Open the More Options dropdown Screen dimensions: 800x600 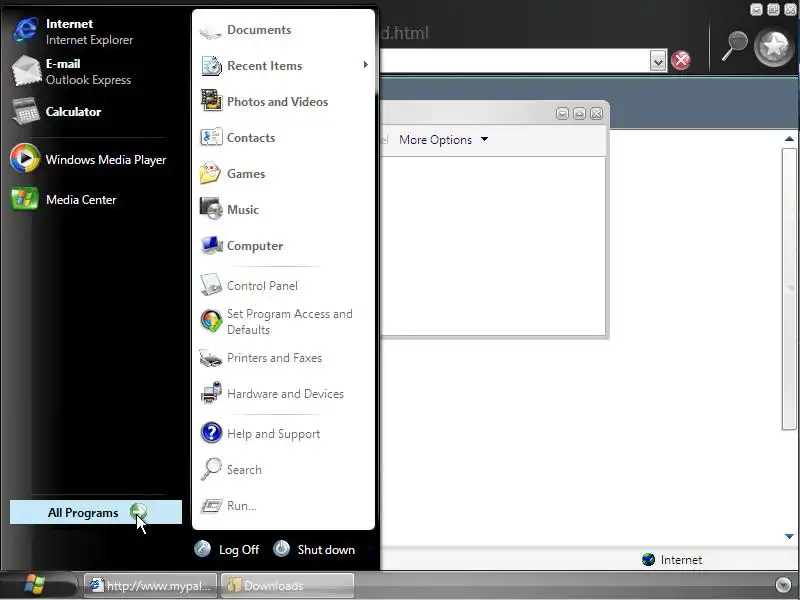[x=443, y=139]
